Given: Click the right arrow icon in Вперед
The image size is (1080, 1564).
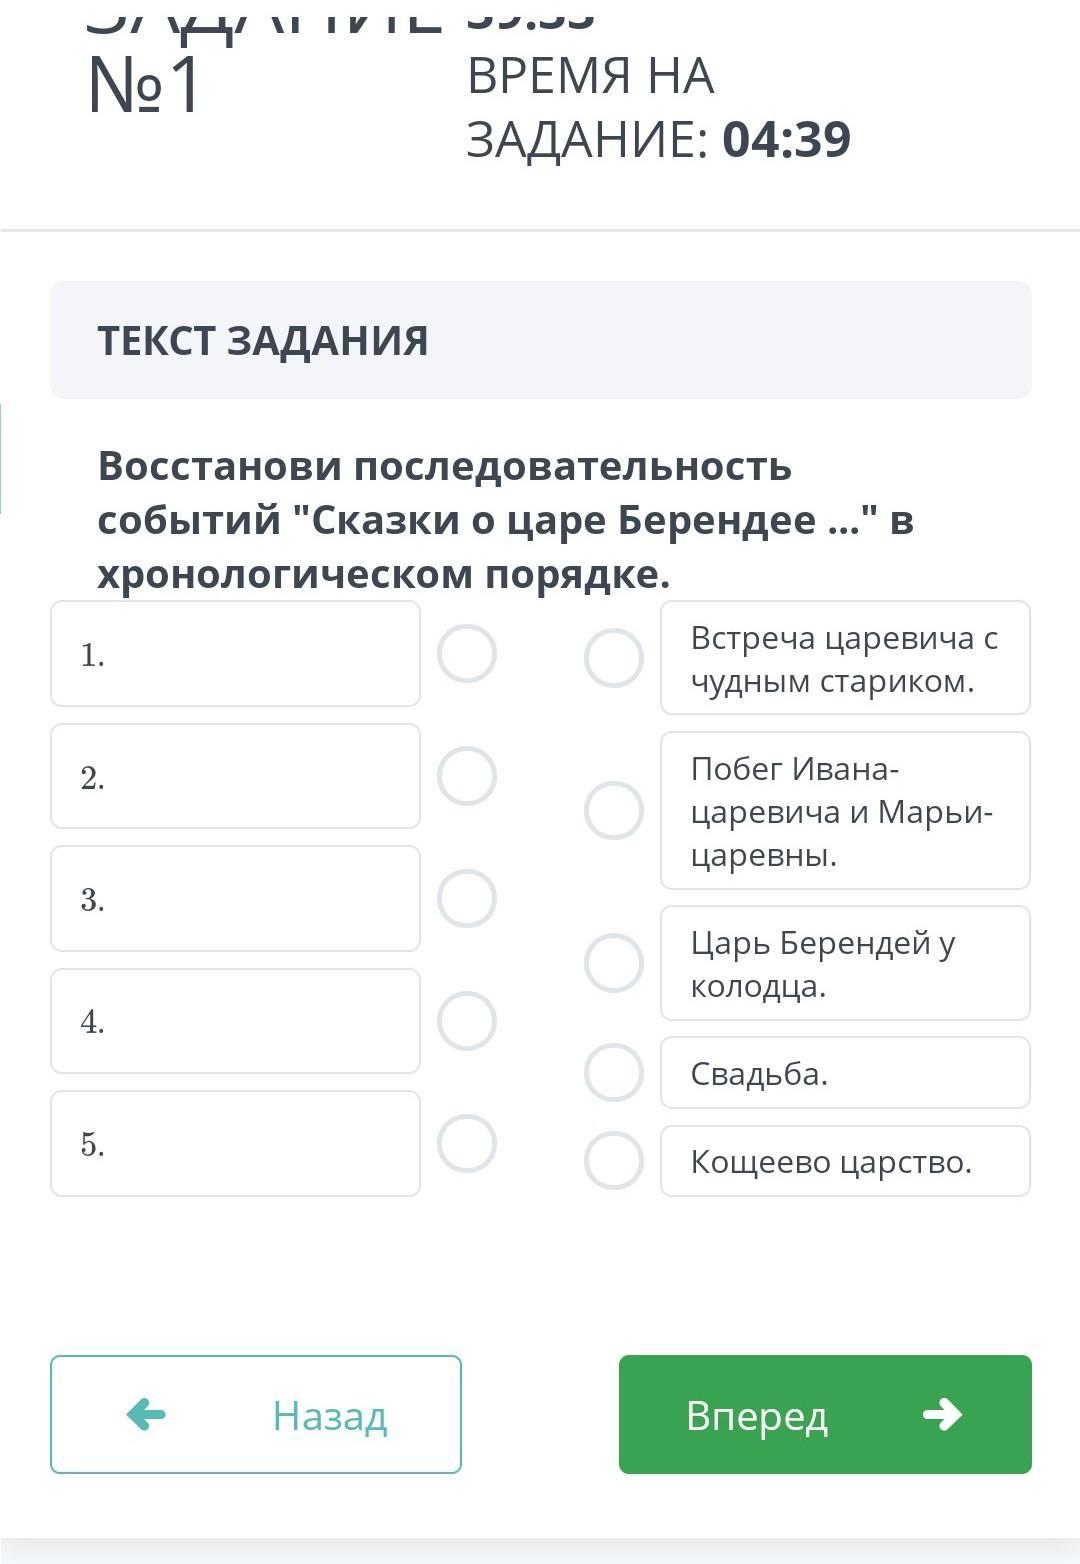Looking at the screenshot, I should click(x=942, y=1415).
